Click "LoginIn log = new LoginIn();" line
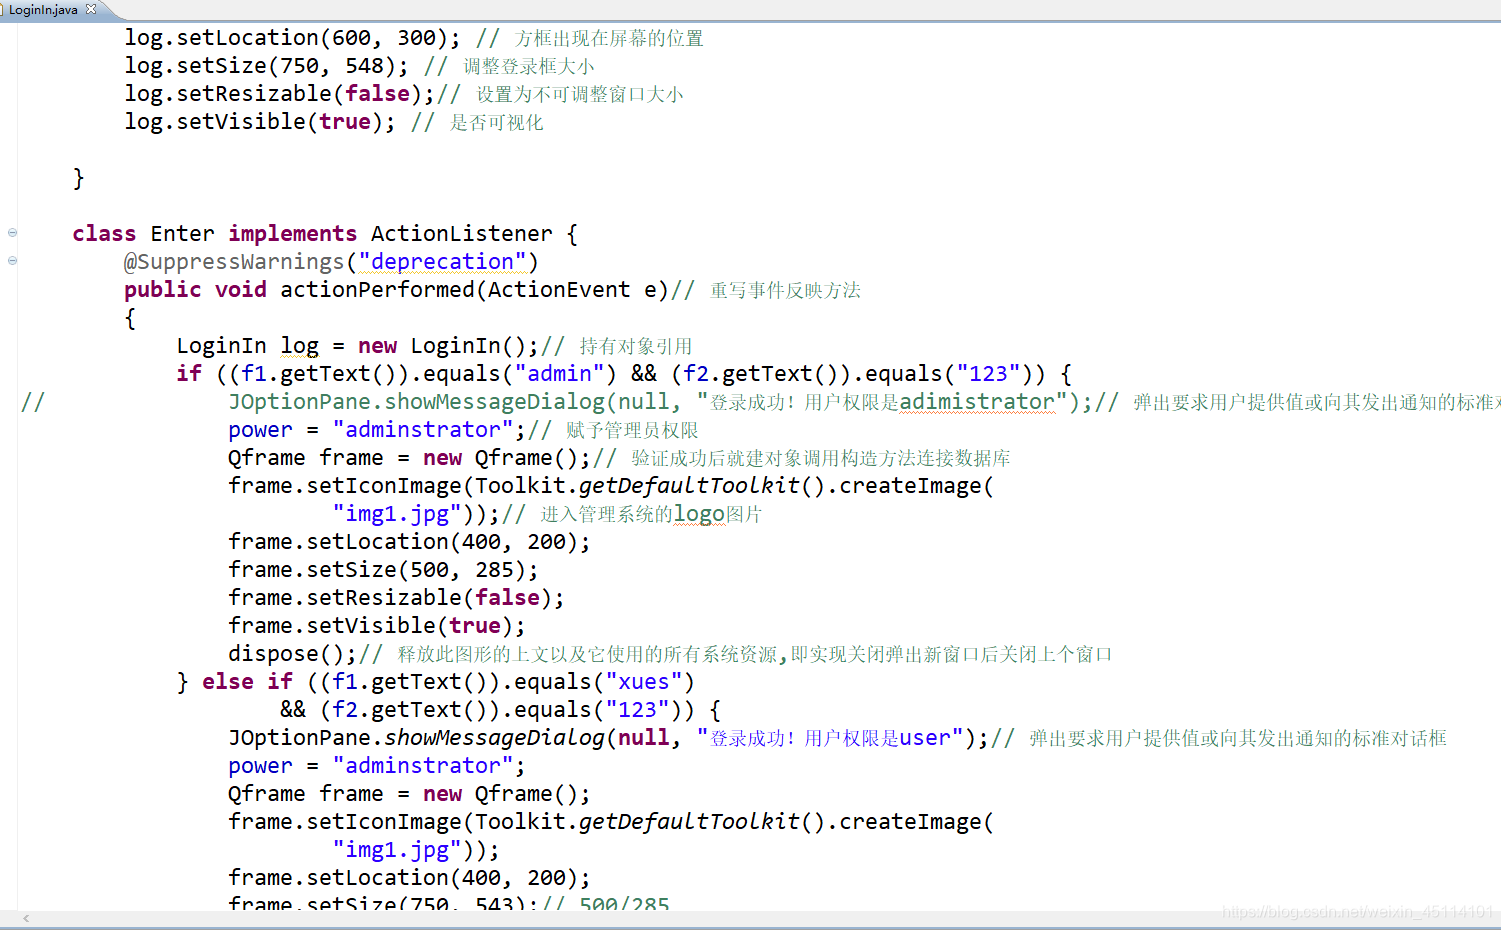Image resolution: width=1501 pixels, height=930 pixels. pos(358,345)
